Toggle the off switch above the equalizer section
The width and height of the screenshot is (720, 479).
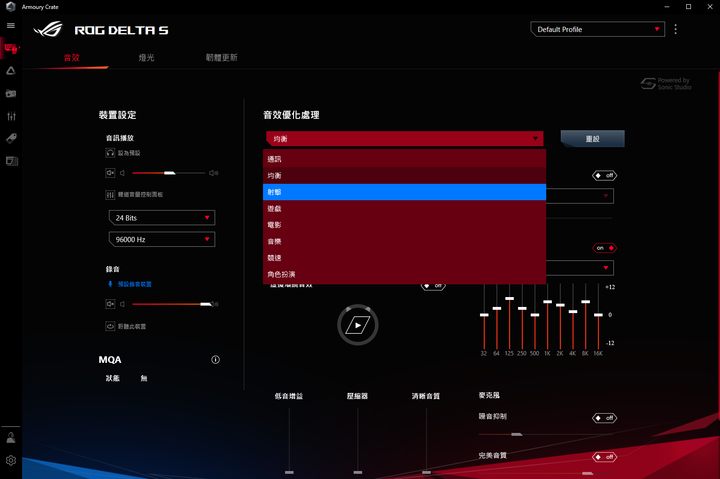click(x=604, y=175)
